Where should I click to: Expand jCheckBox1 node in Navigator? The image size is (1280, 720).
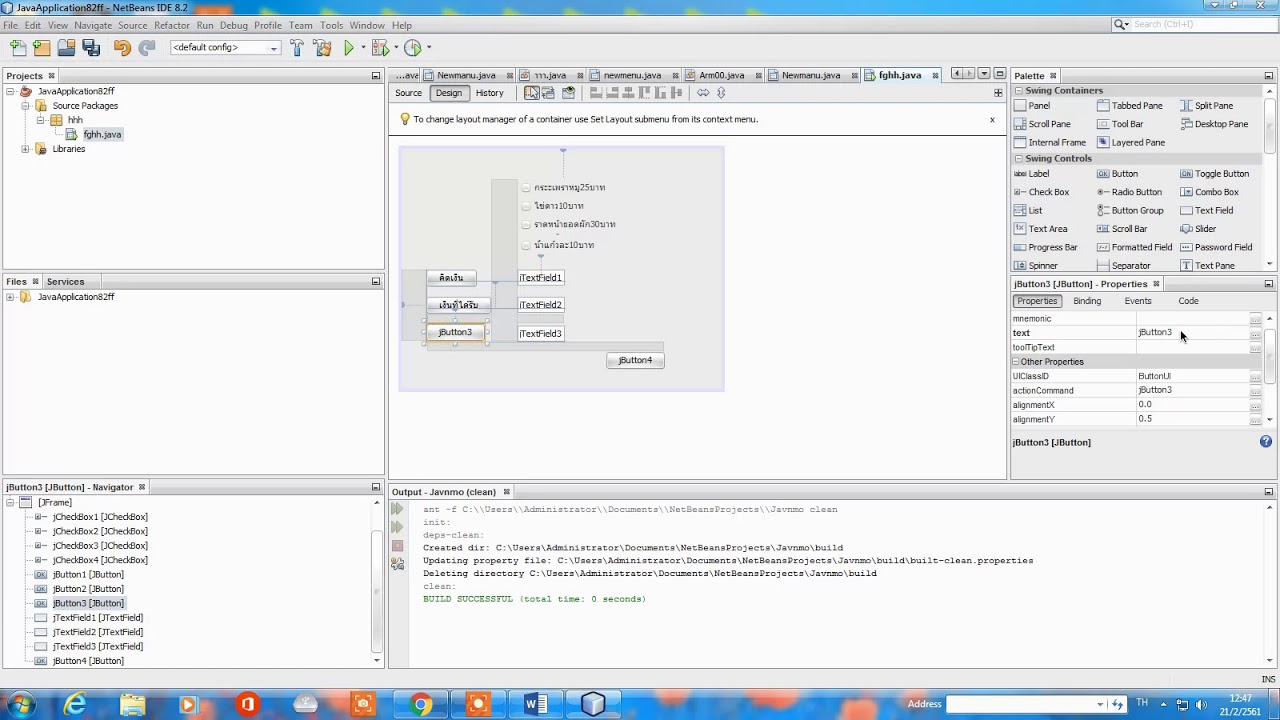click(x=39, y=517)
